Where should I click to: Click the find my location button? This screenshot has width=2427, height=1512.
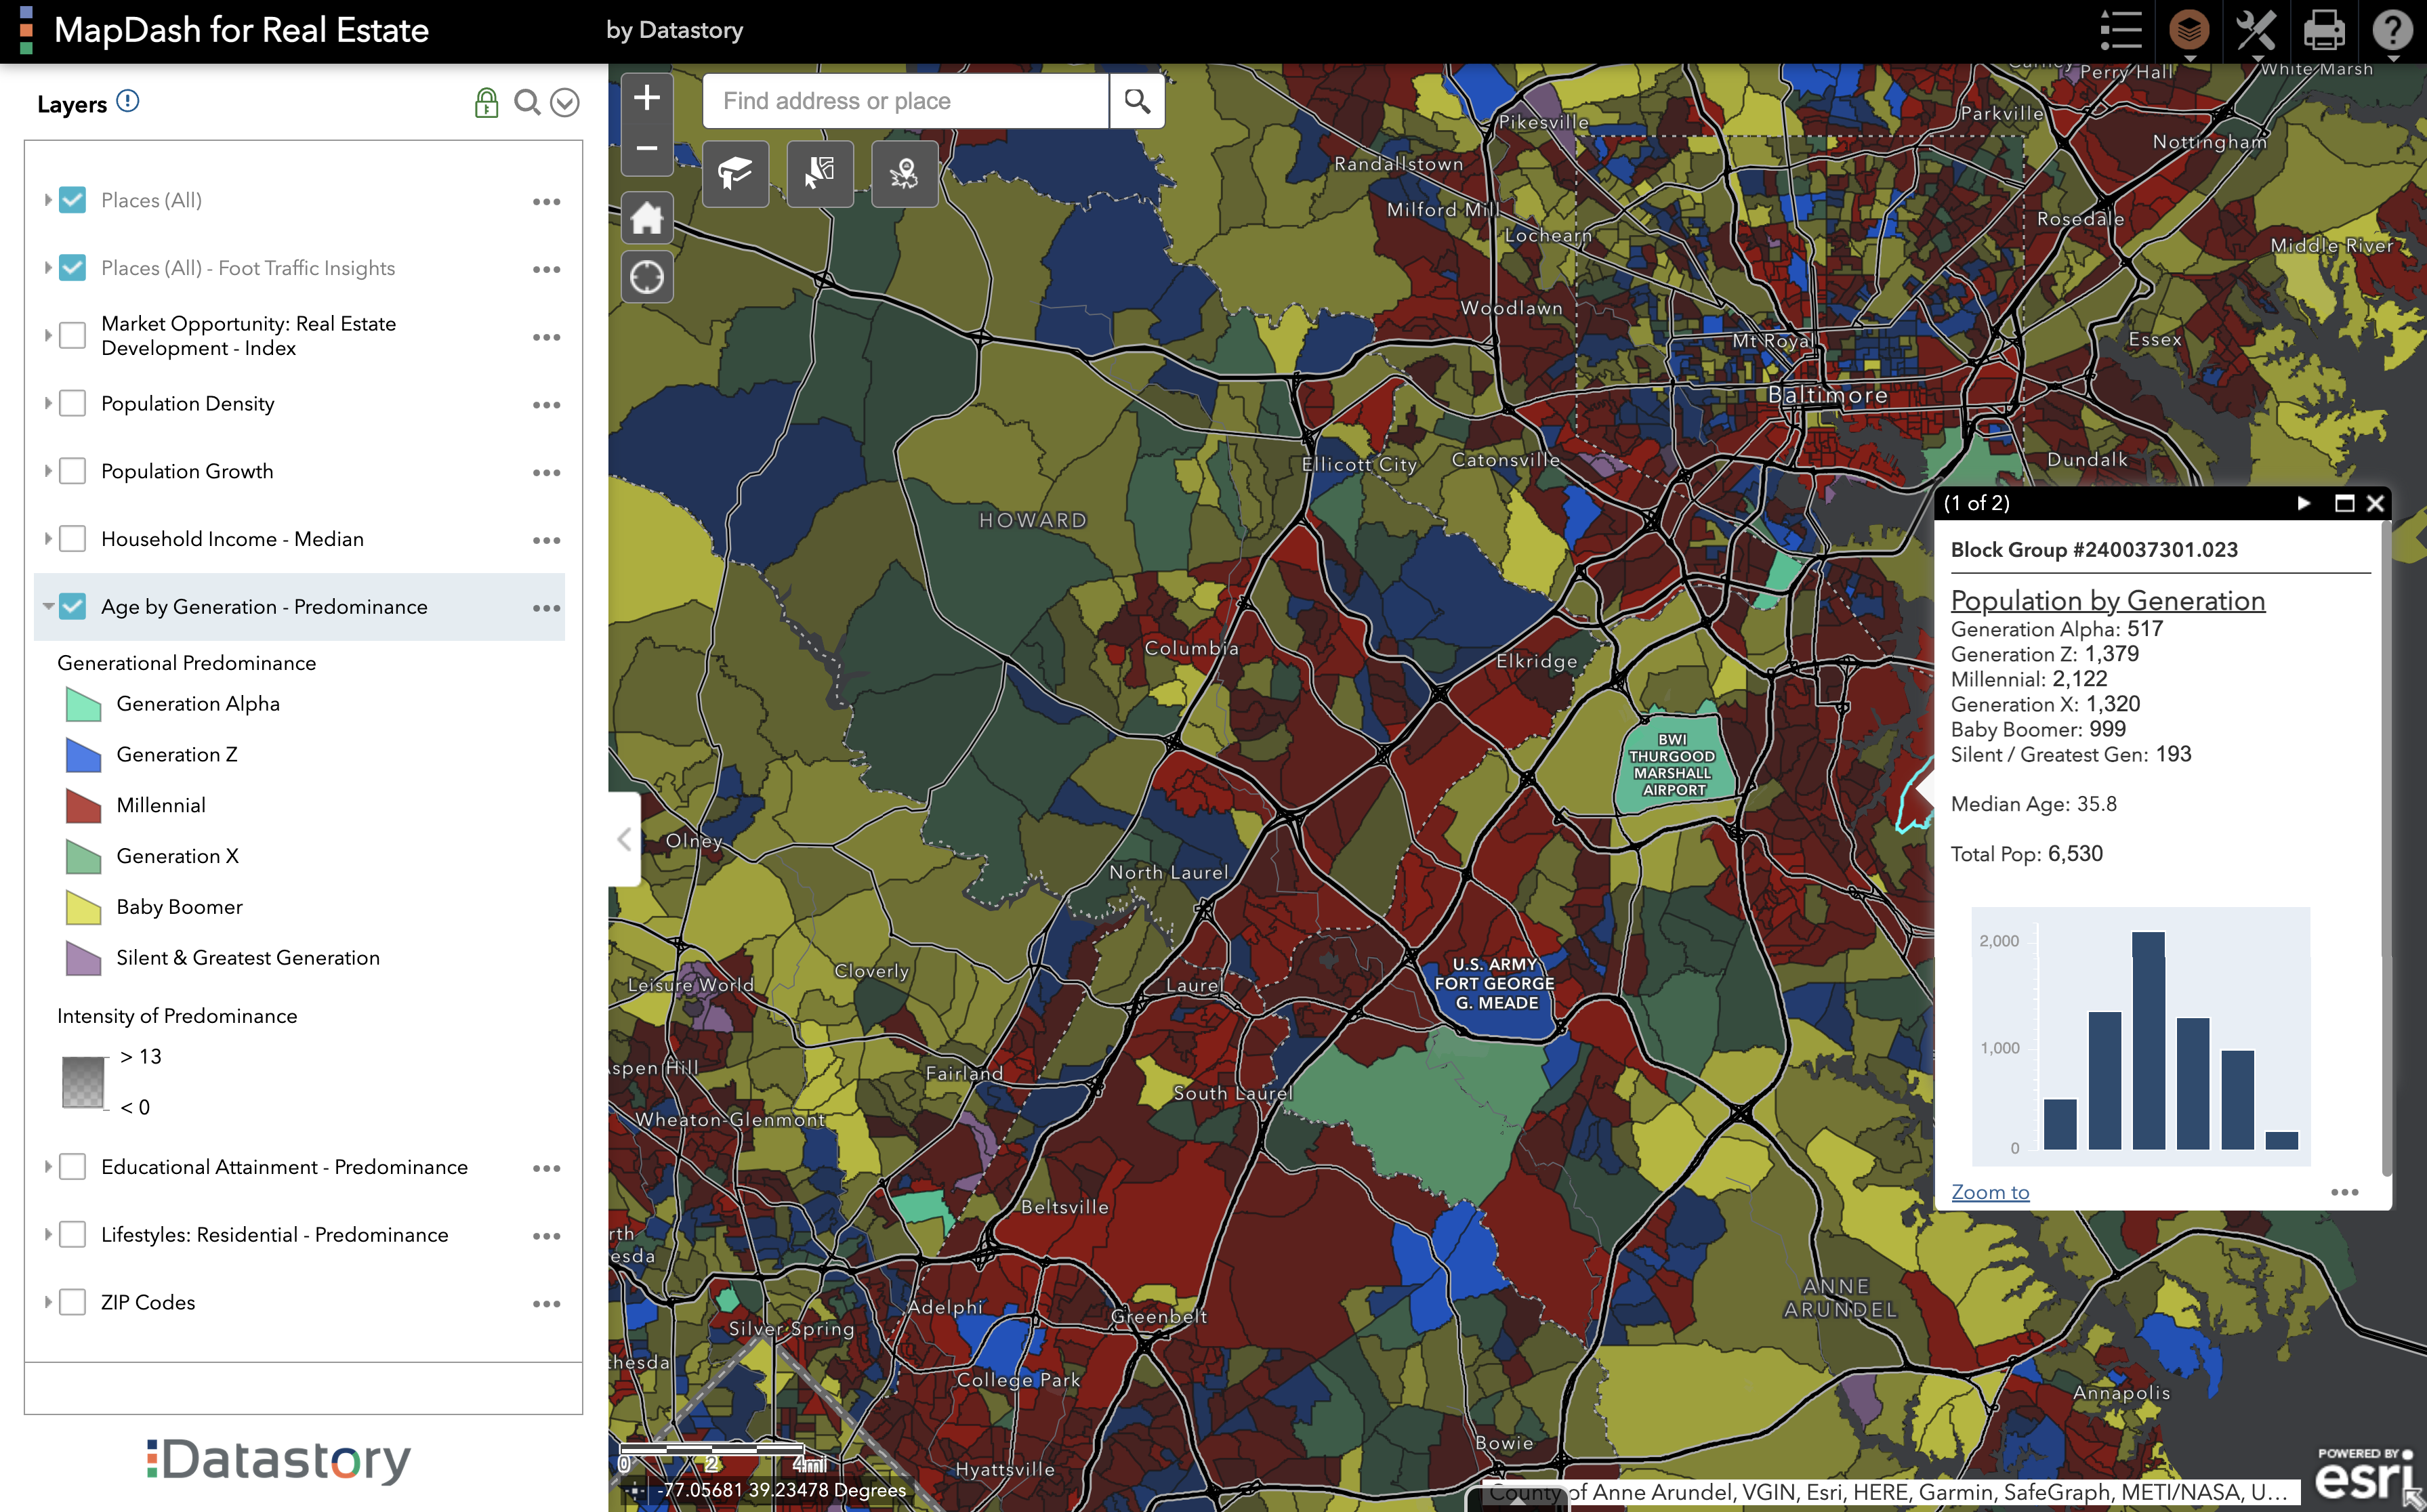[x=647, y=277]
